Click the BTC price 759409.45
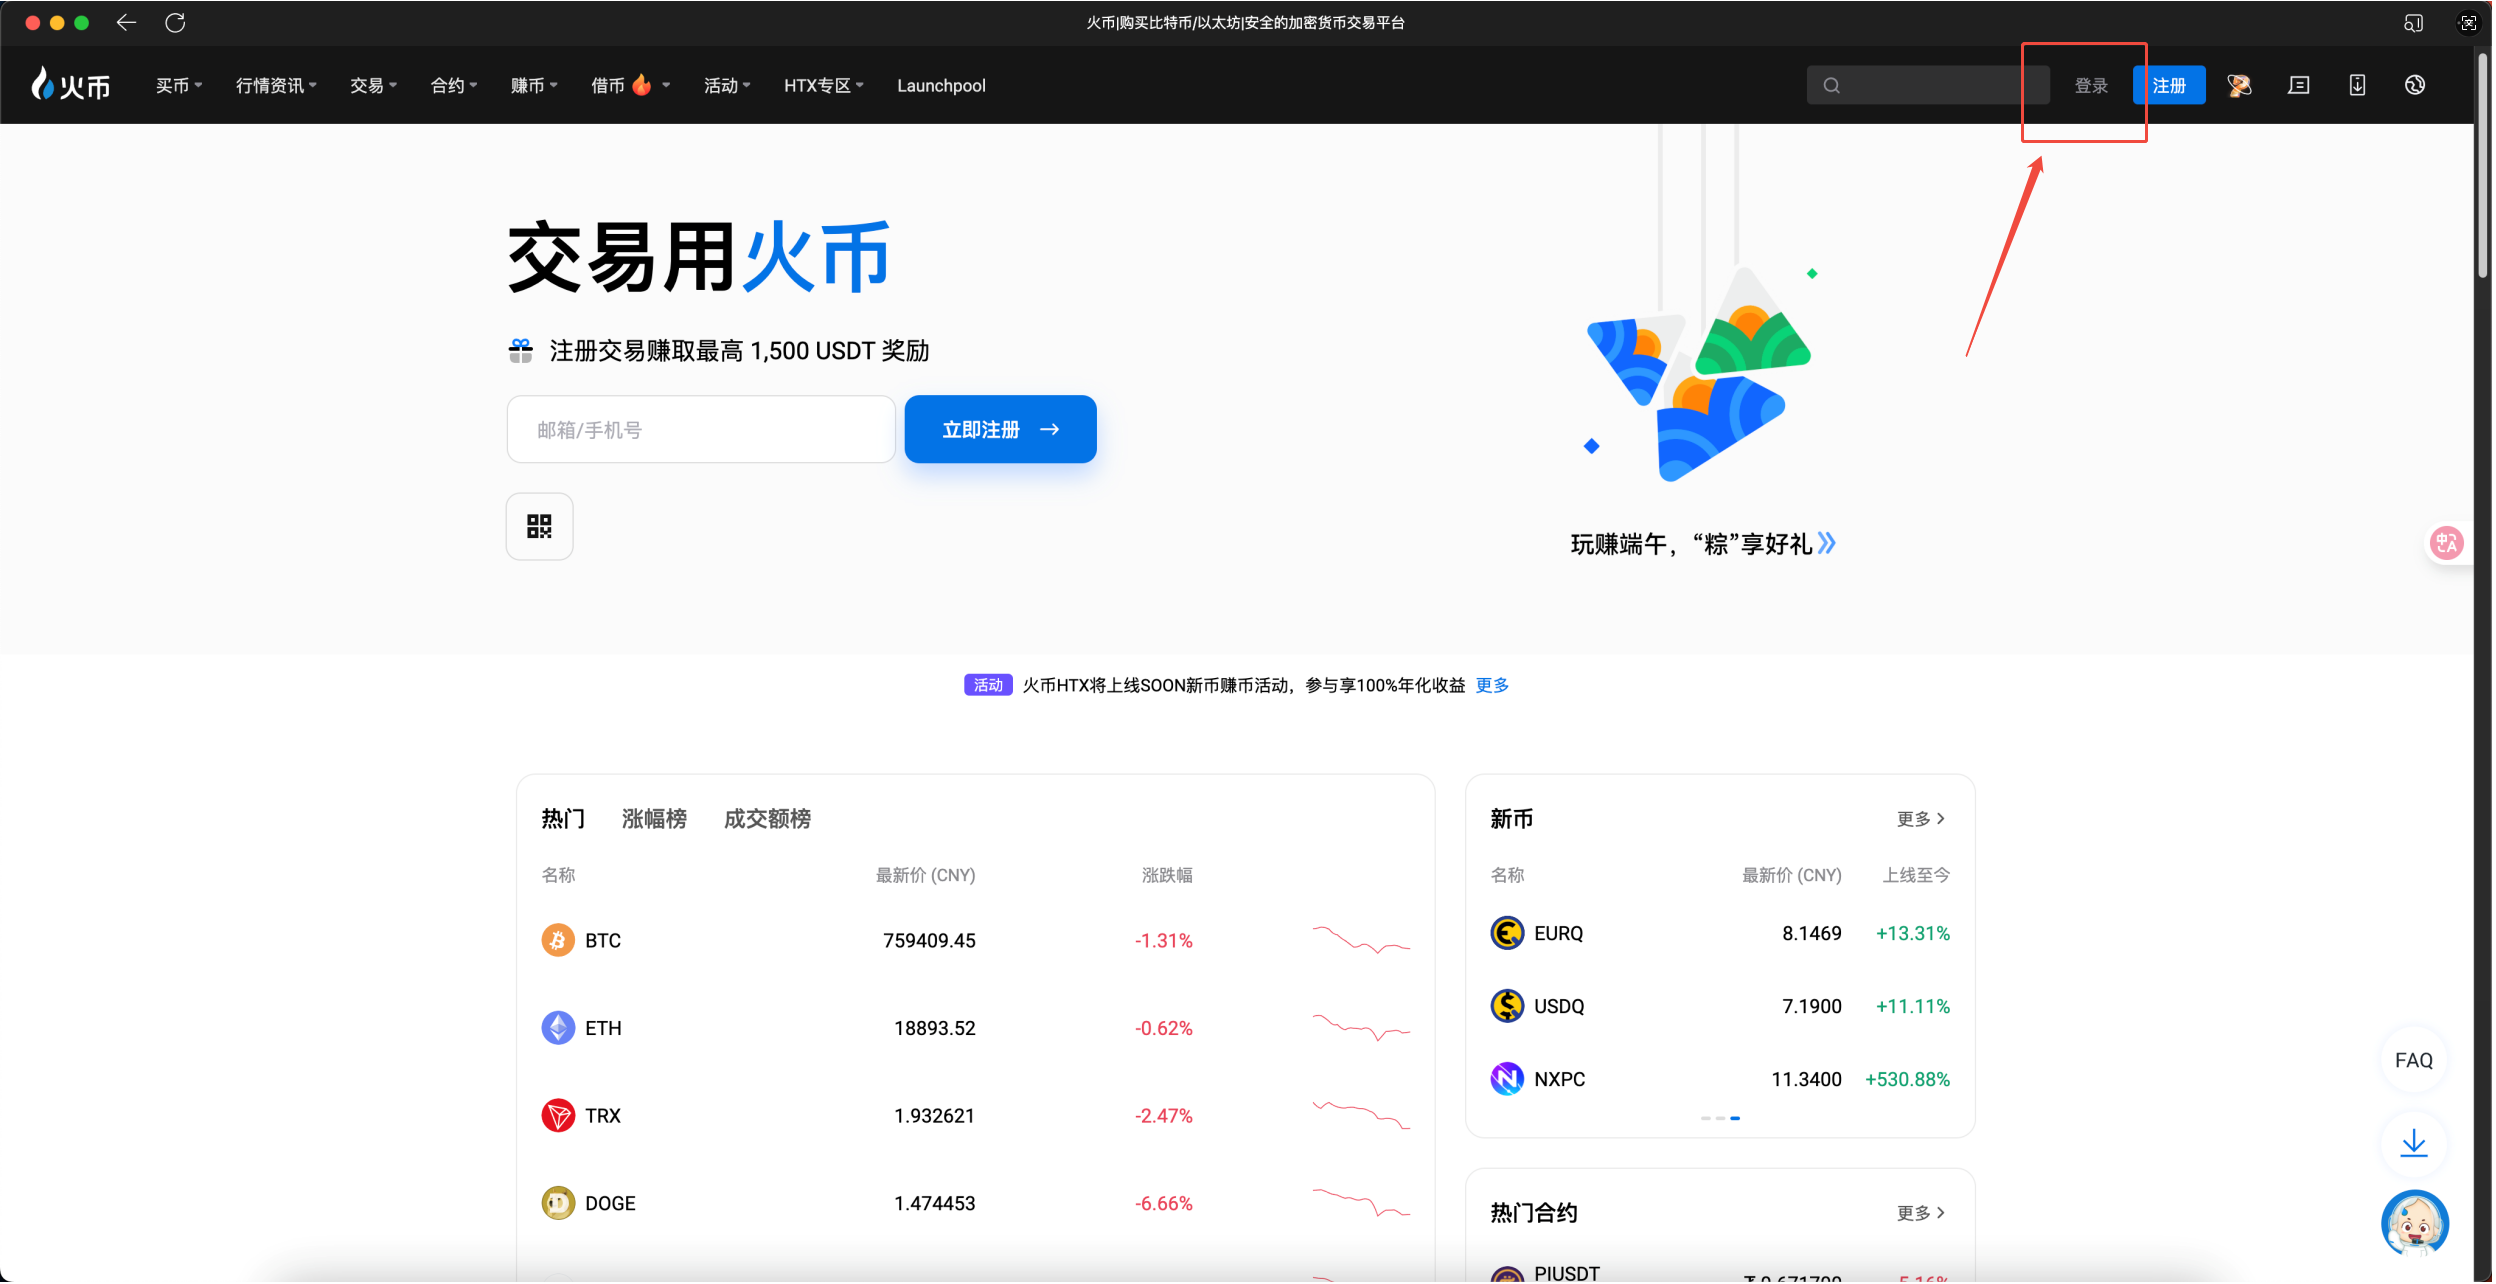 point(929,940)
